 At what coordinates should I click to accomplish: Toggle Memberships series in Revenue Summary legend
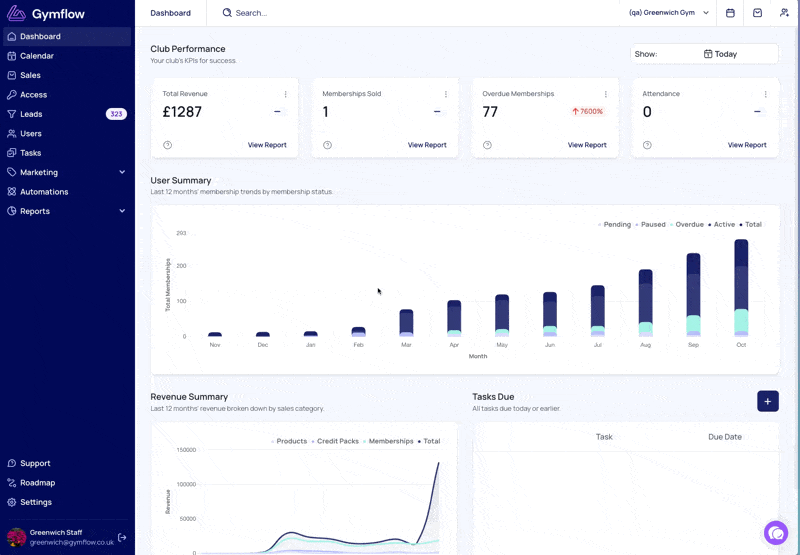[388, 441]
